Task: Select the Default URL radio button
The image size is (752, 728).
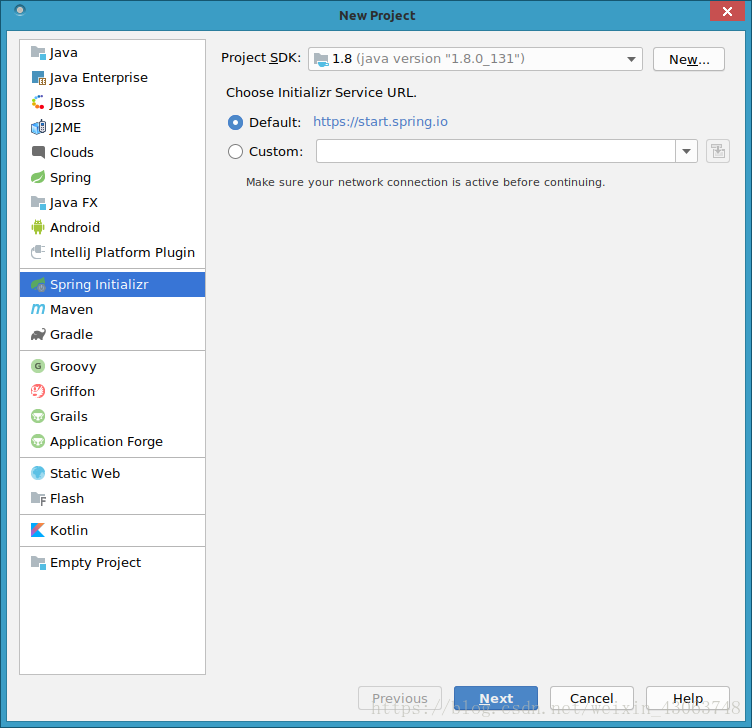Action: click(x=235, y=123)
